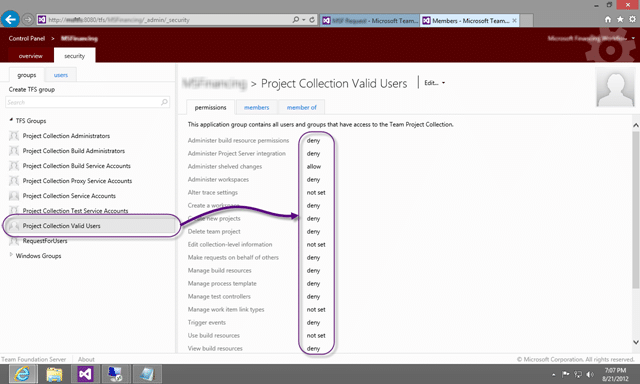Image resolution: width=640 pixels, height=384 pixels.
Task: Launch Visual Studio from the taskbar
Action: pyautogui.click(x=85, y=374)
